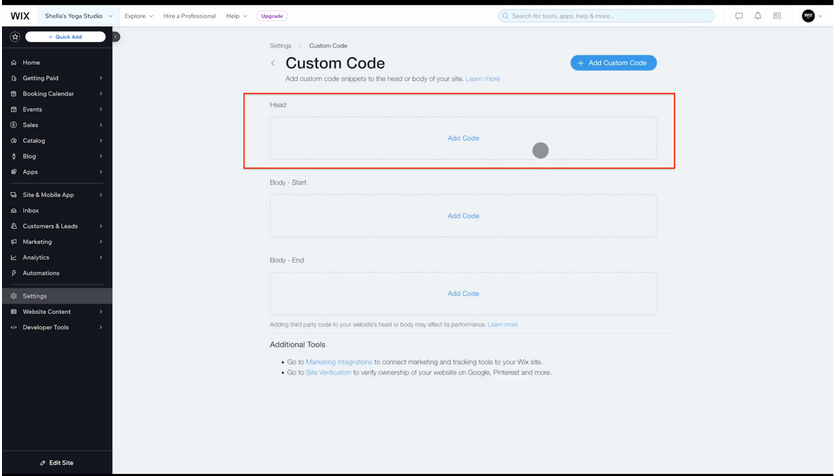
Task: Click Edit Site at sidebar bottom
Action: click(57, 463)
